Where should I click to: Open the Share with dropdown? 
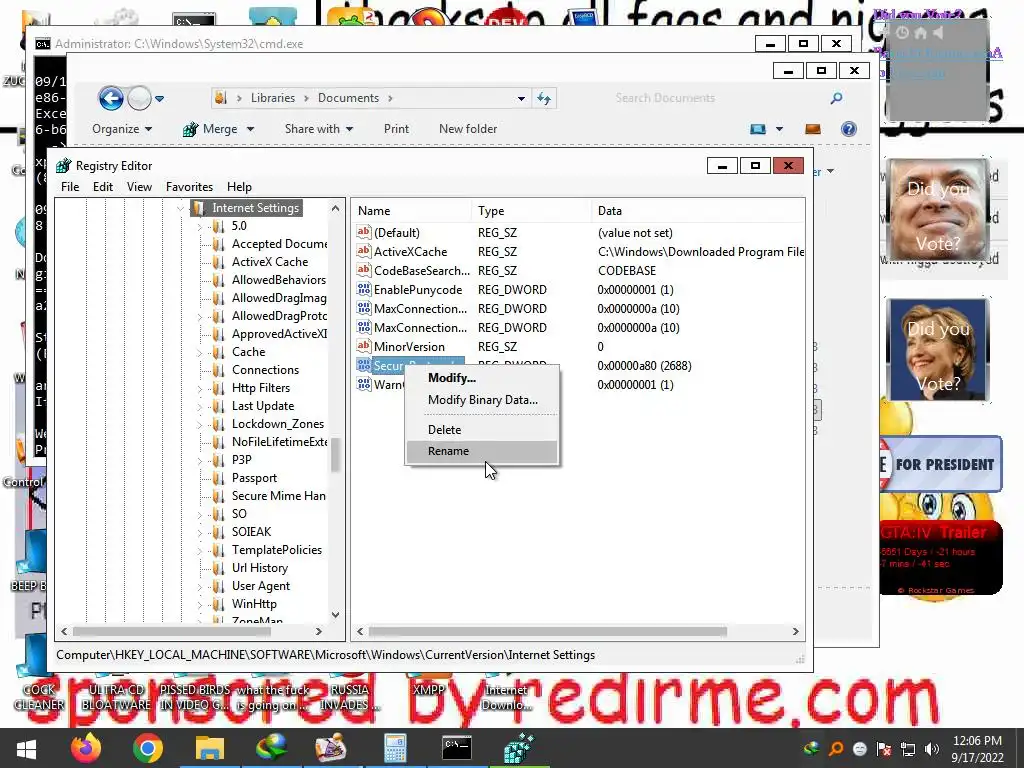319,129
